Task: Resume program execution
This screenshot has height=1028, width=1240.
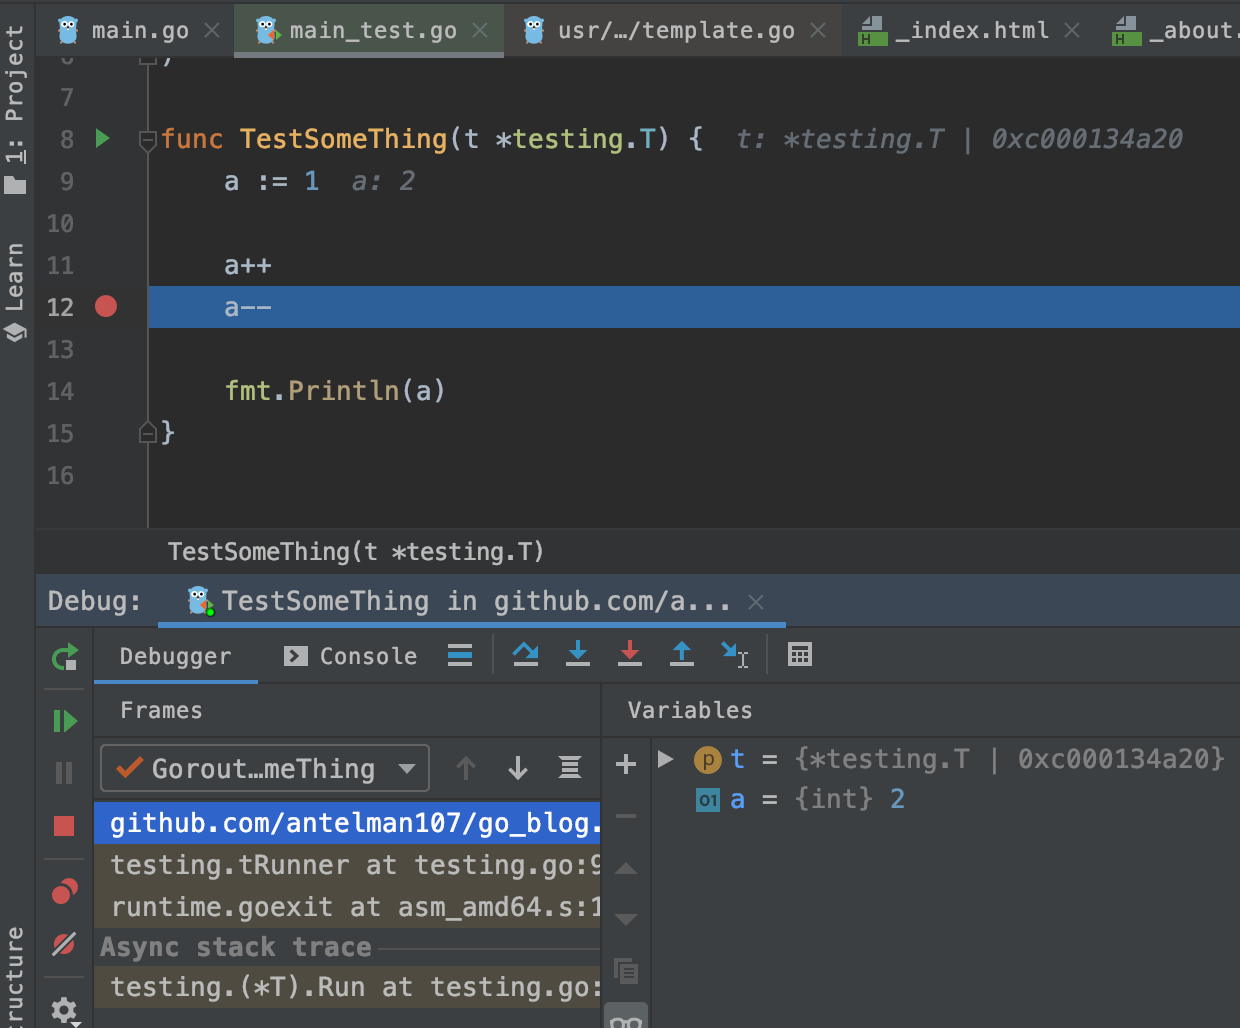Action: pos(65,721)
